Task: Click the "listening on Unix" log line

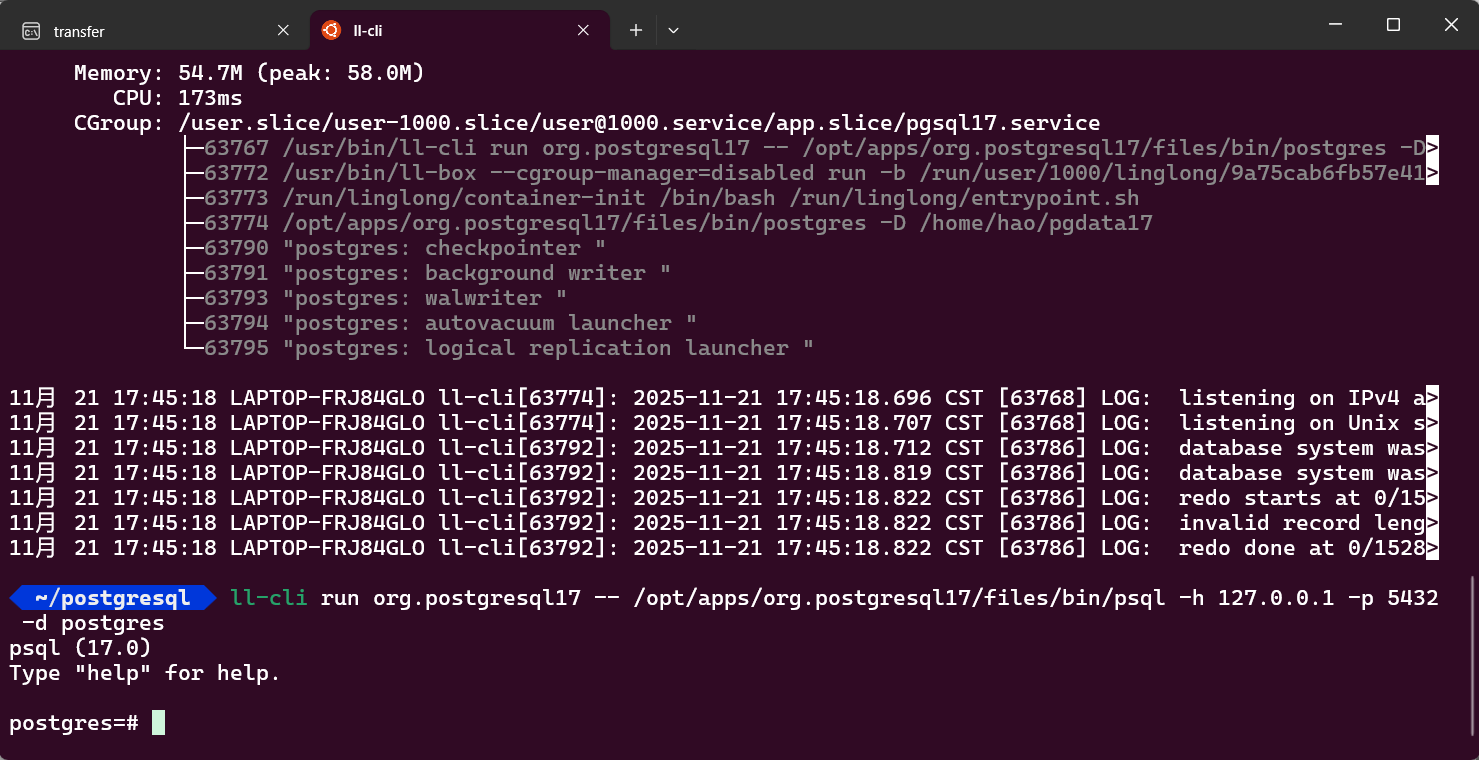Action: click(x=724, y=423)
